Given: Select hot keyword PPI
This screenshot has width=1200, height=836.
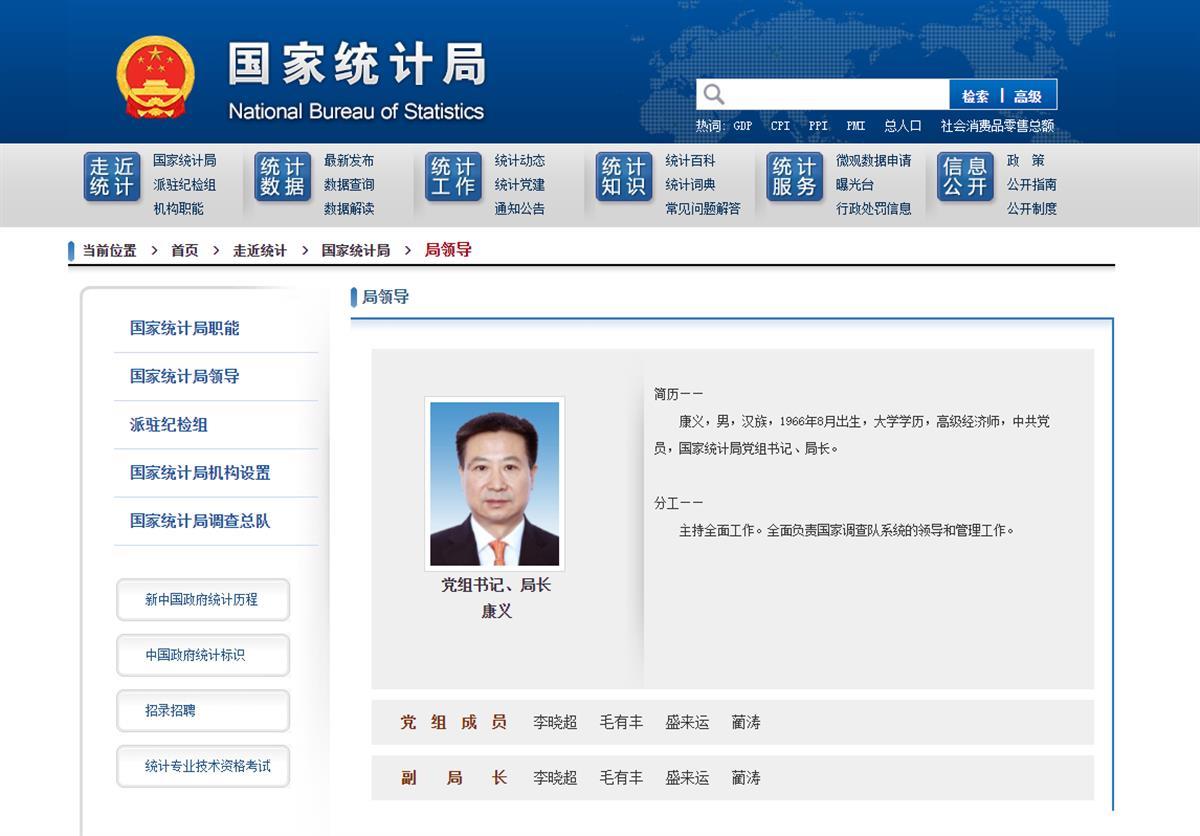Looking at the screenshot, I should pos(818,126).
